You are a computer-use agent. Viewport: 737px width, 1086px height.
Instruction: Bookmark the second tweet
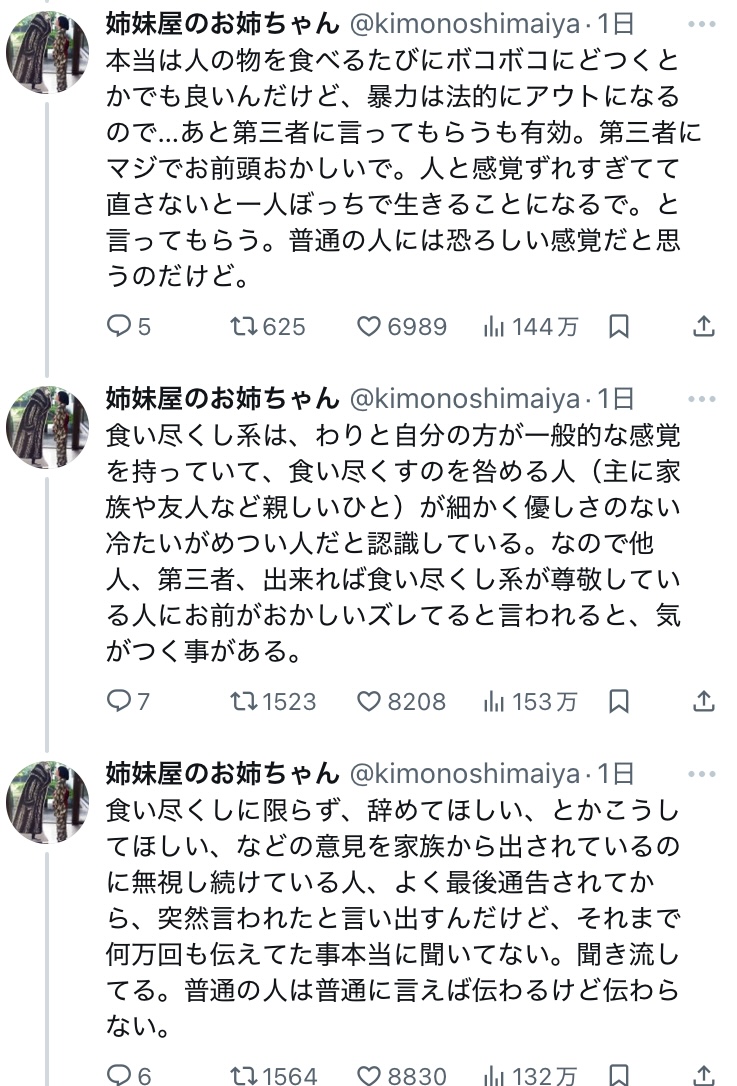click(x=619, y=702)
